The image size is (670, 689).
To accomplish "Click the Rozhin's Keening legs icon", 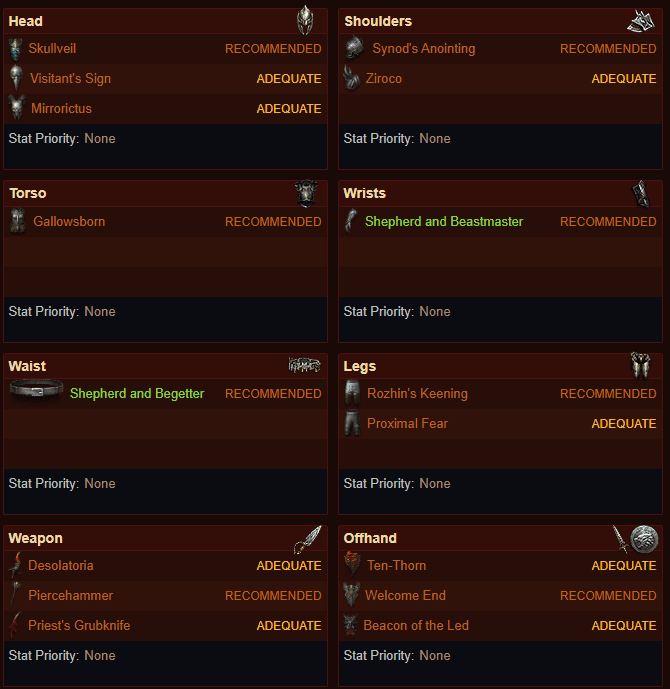I will (352, 393).
